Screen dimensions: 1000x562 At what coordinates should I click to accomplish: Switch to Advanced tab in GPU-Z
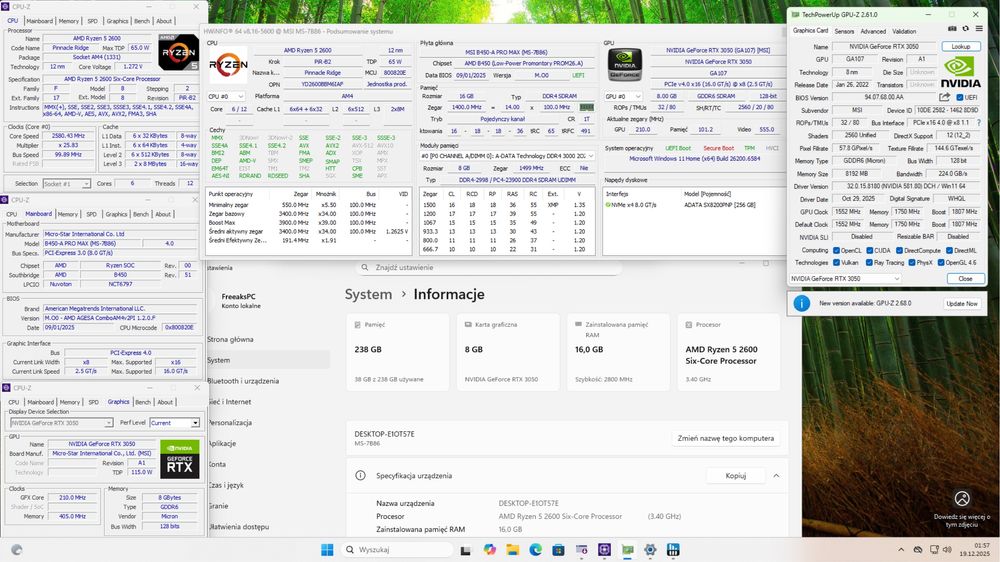click(x=873, y=31)
